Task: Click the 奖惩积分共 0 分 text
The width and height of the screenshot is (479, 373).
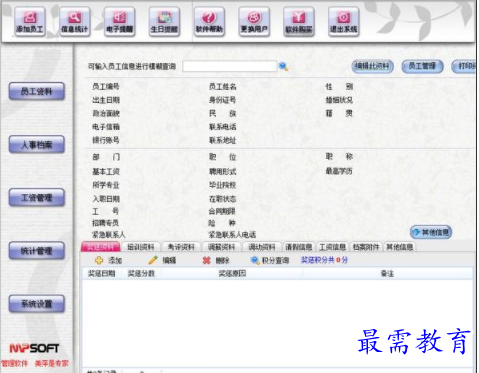Action: click(324, 260)
